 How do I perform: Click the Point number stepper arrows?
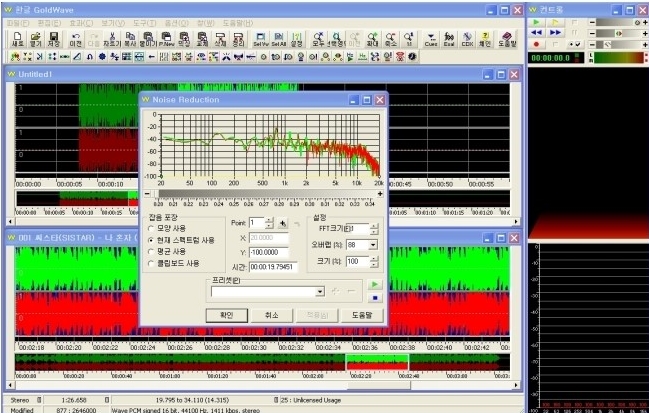(x=269, y=223)
